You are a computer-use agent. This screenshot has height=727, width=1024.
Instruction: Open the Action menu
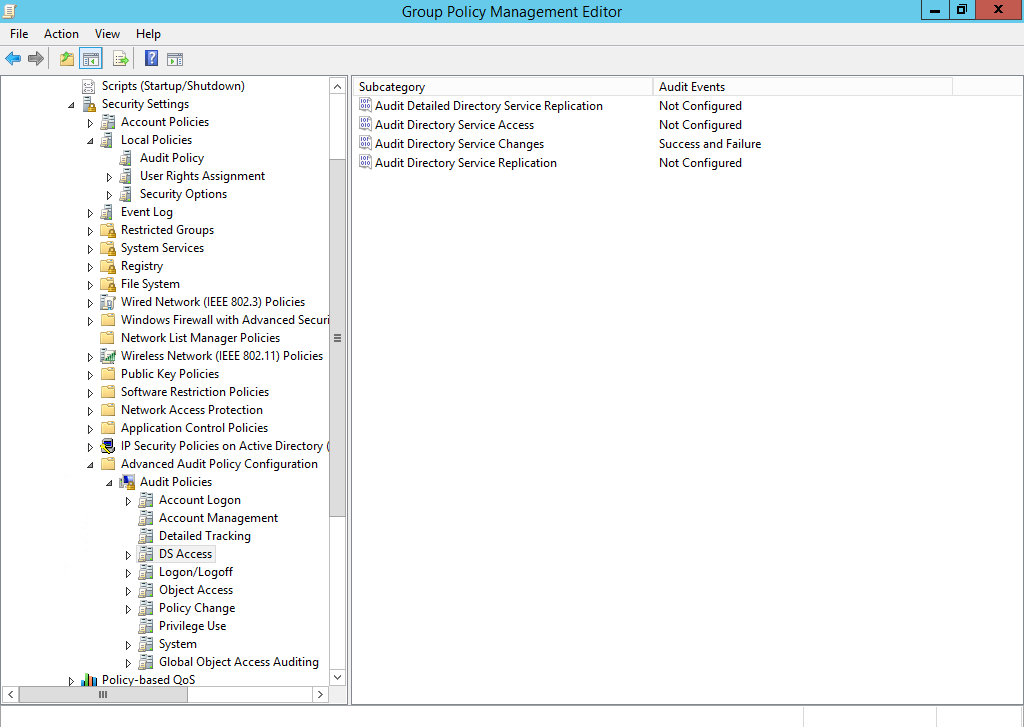coord(61,34)
